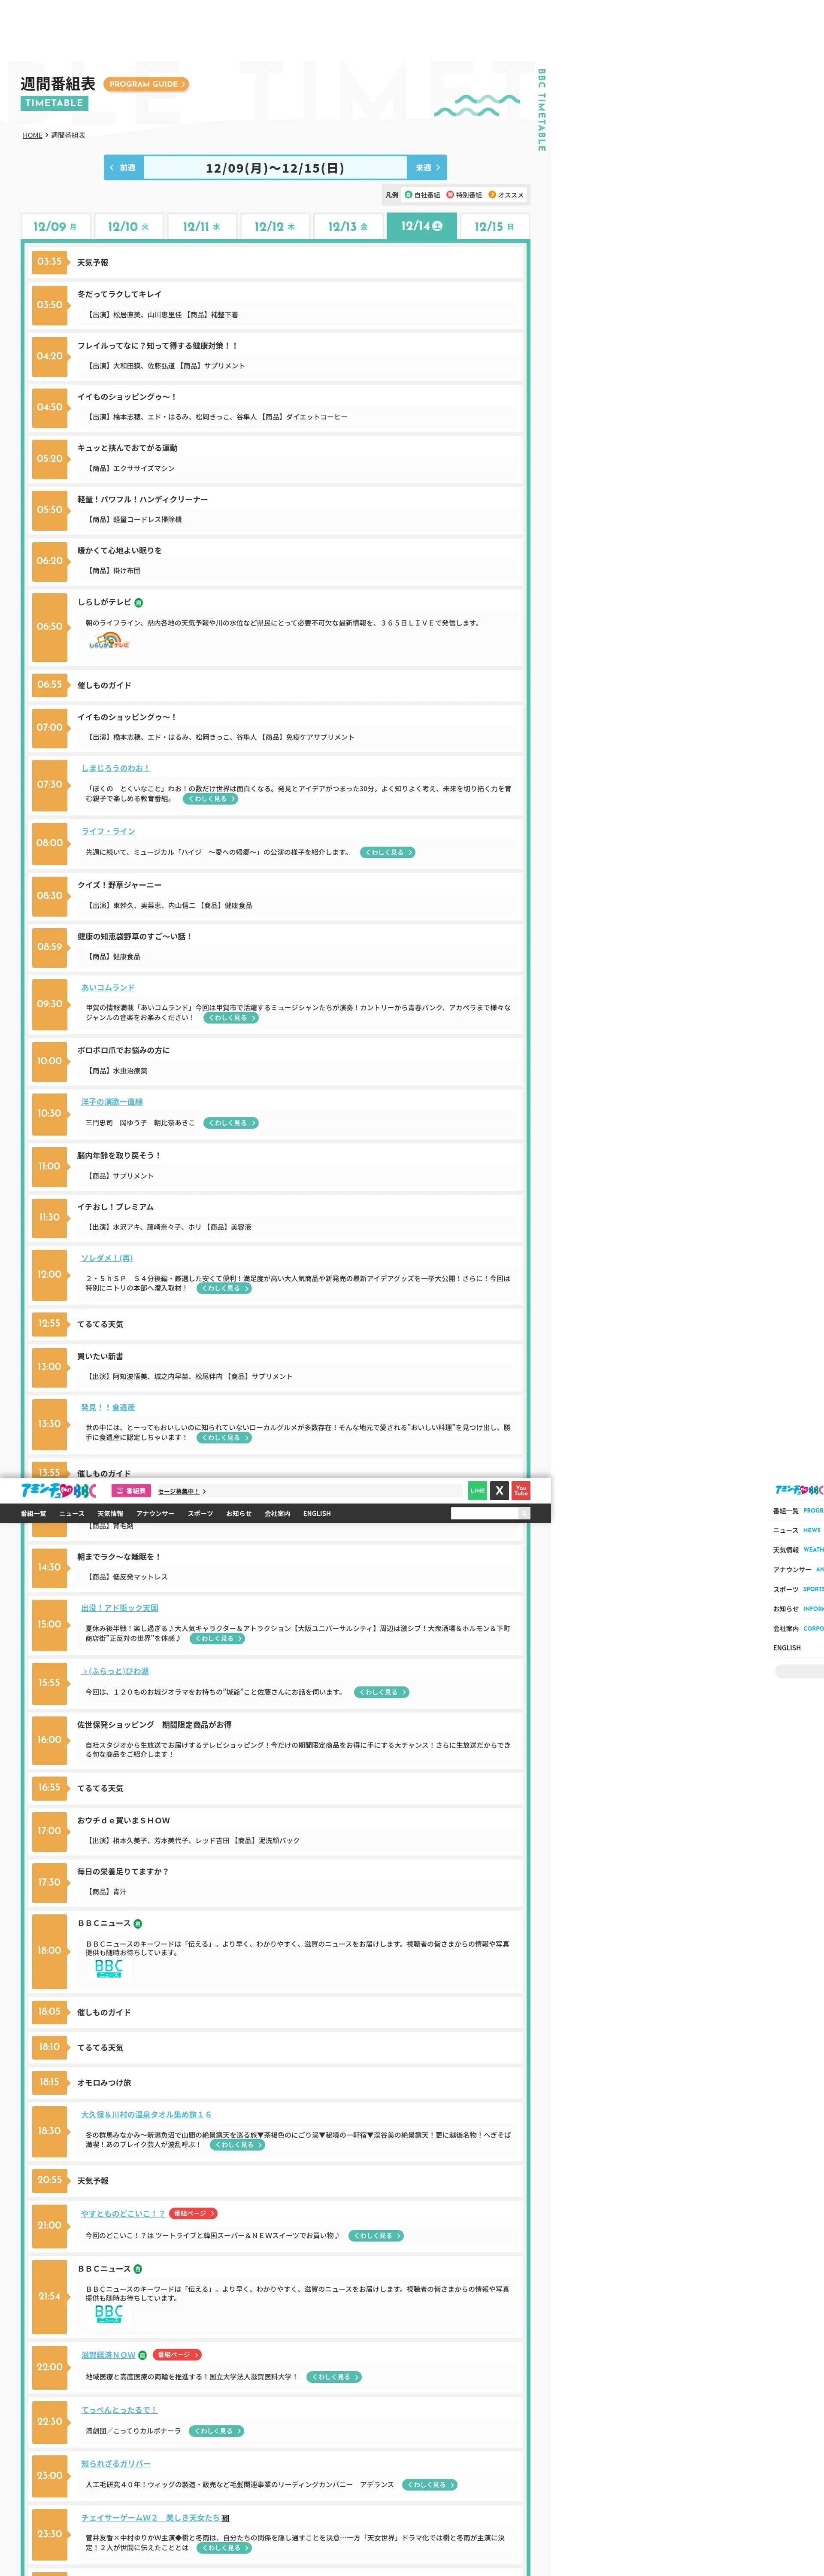This screenshot has width=824, height=2576.
Task: Open the ニュース navigation menu item
Action: click(72, 1513)
